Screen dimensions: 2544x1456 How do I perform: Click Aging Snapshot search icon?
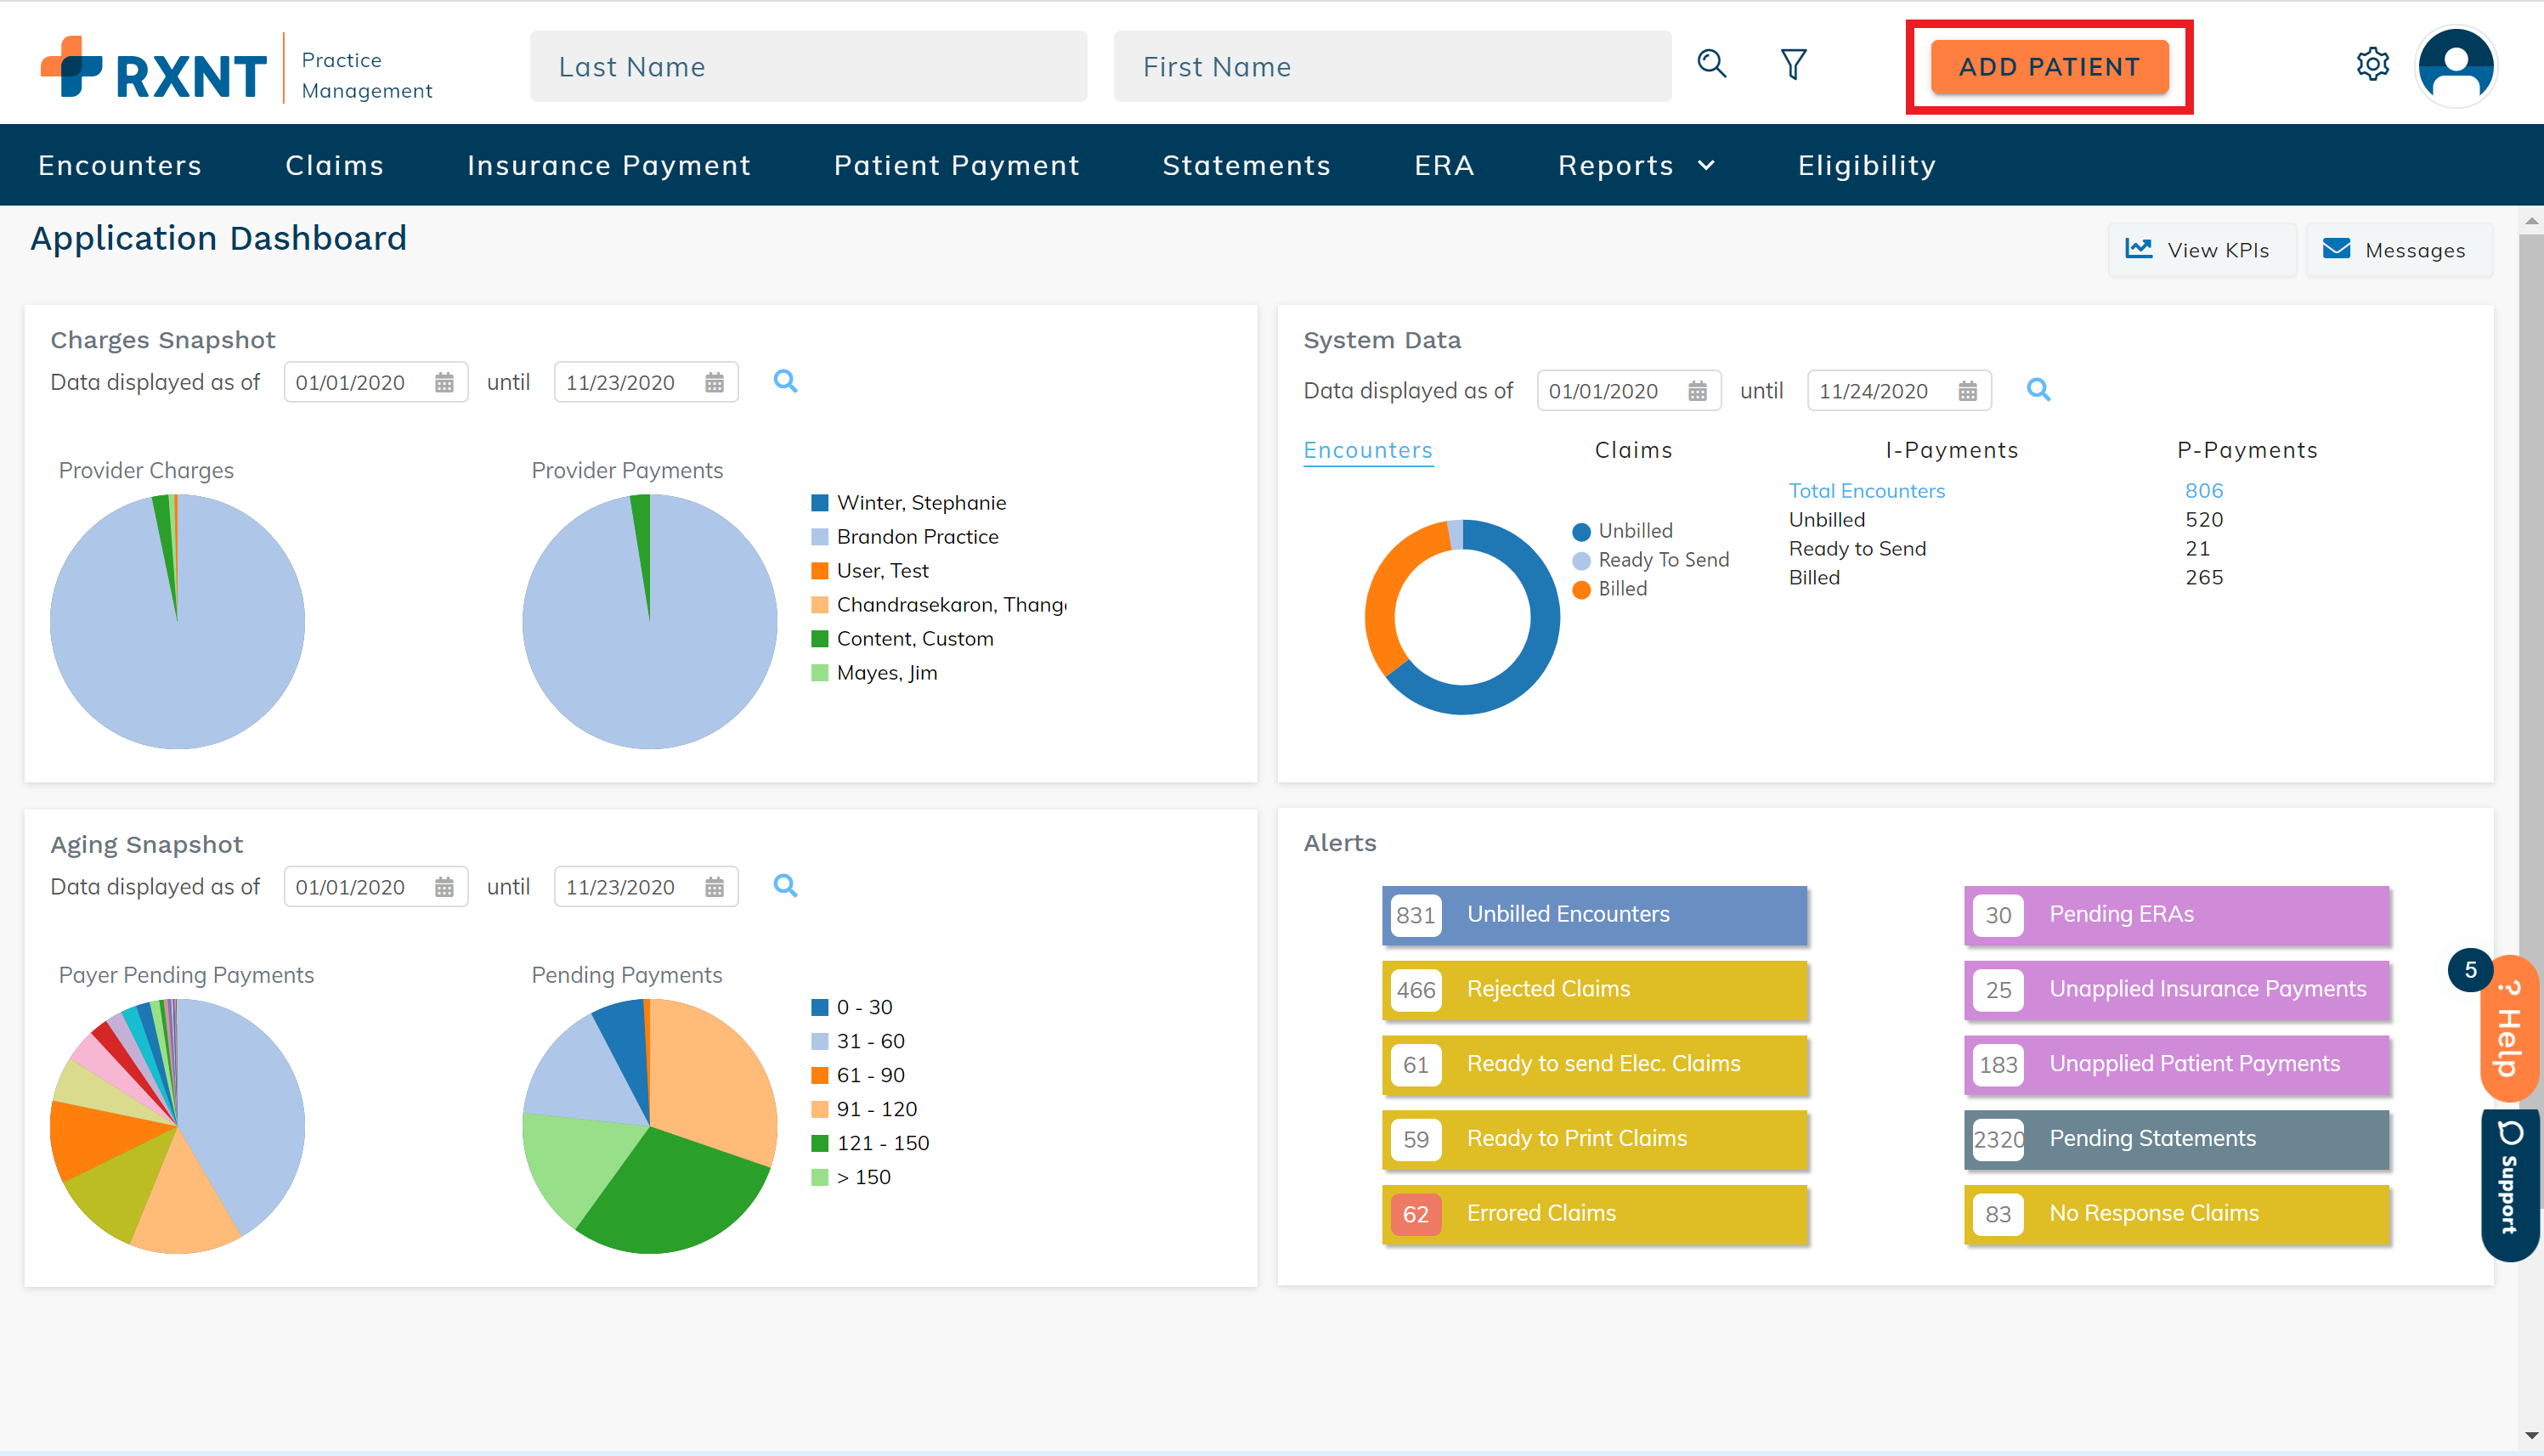(785, 886)
